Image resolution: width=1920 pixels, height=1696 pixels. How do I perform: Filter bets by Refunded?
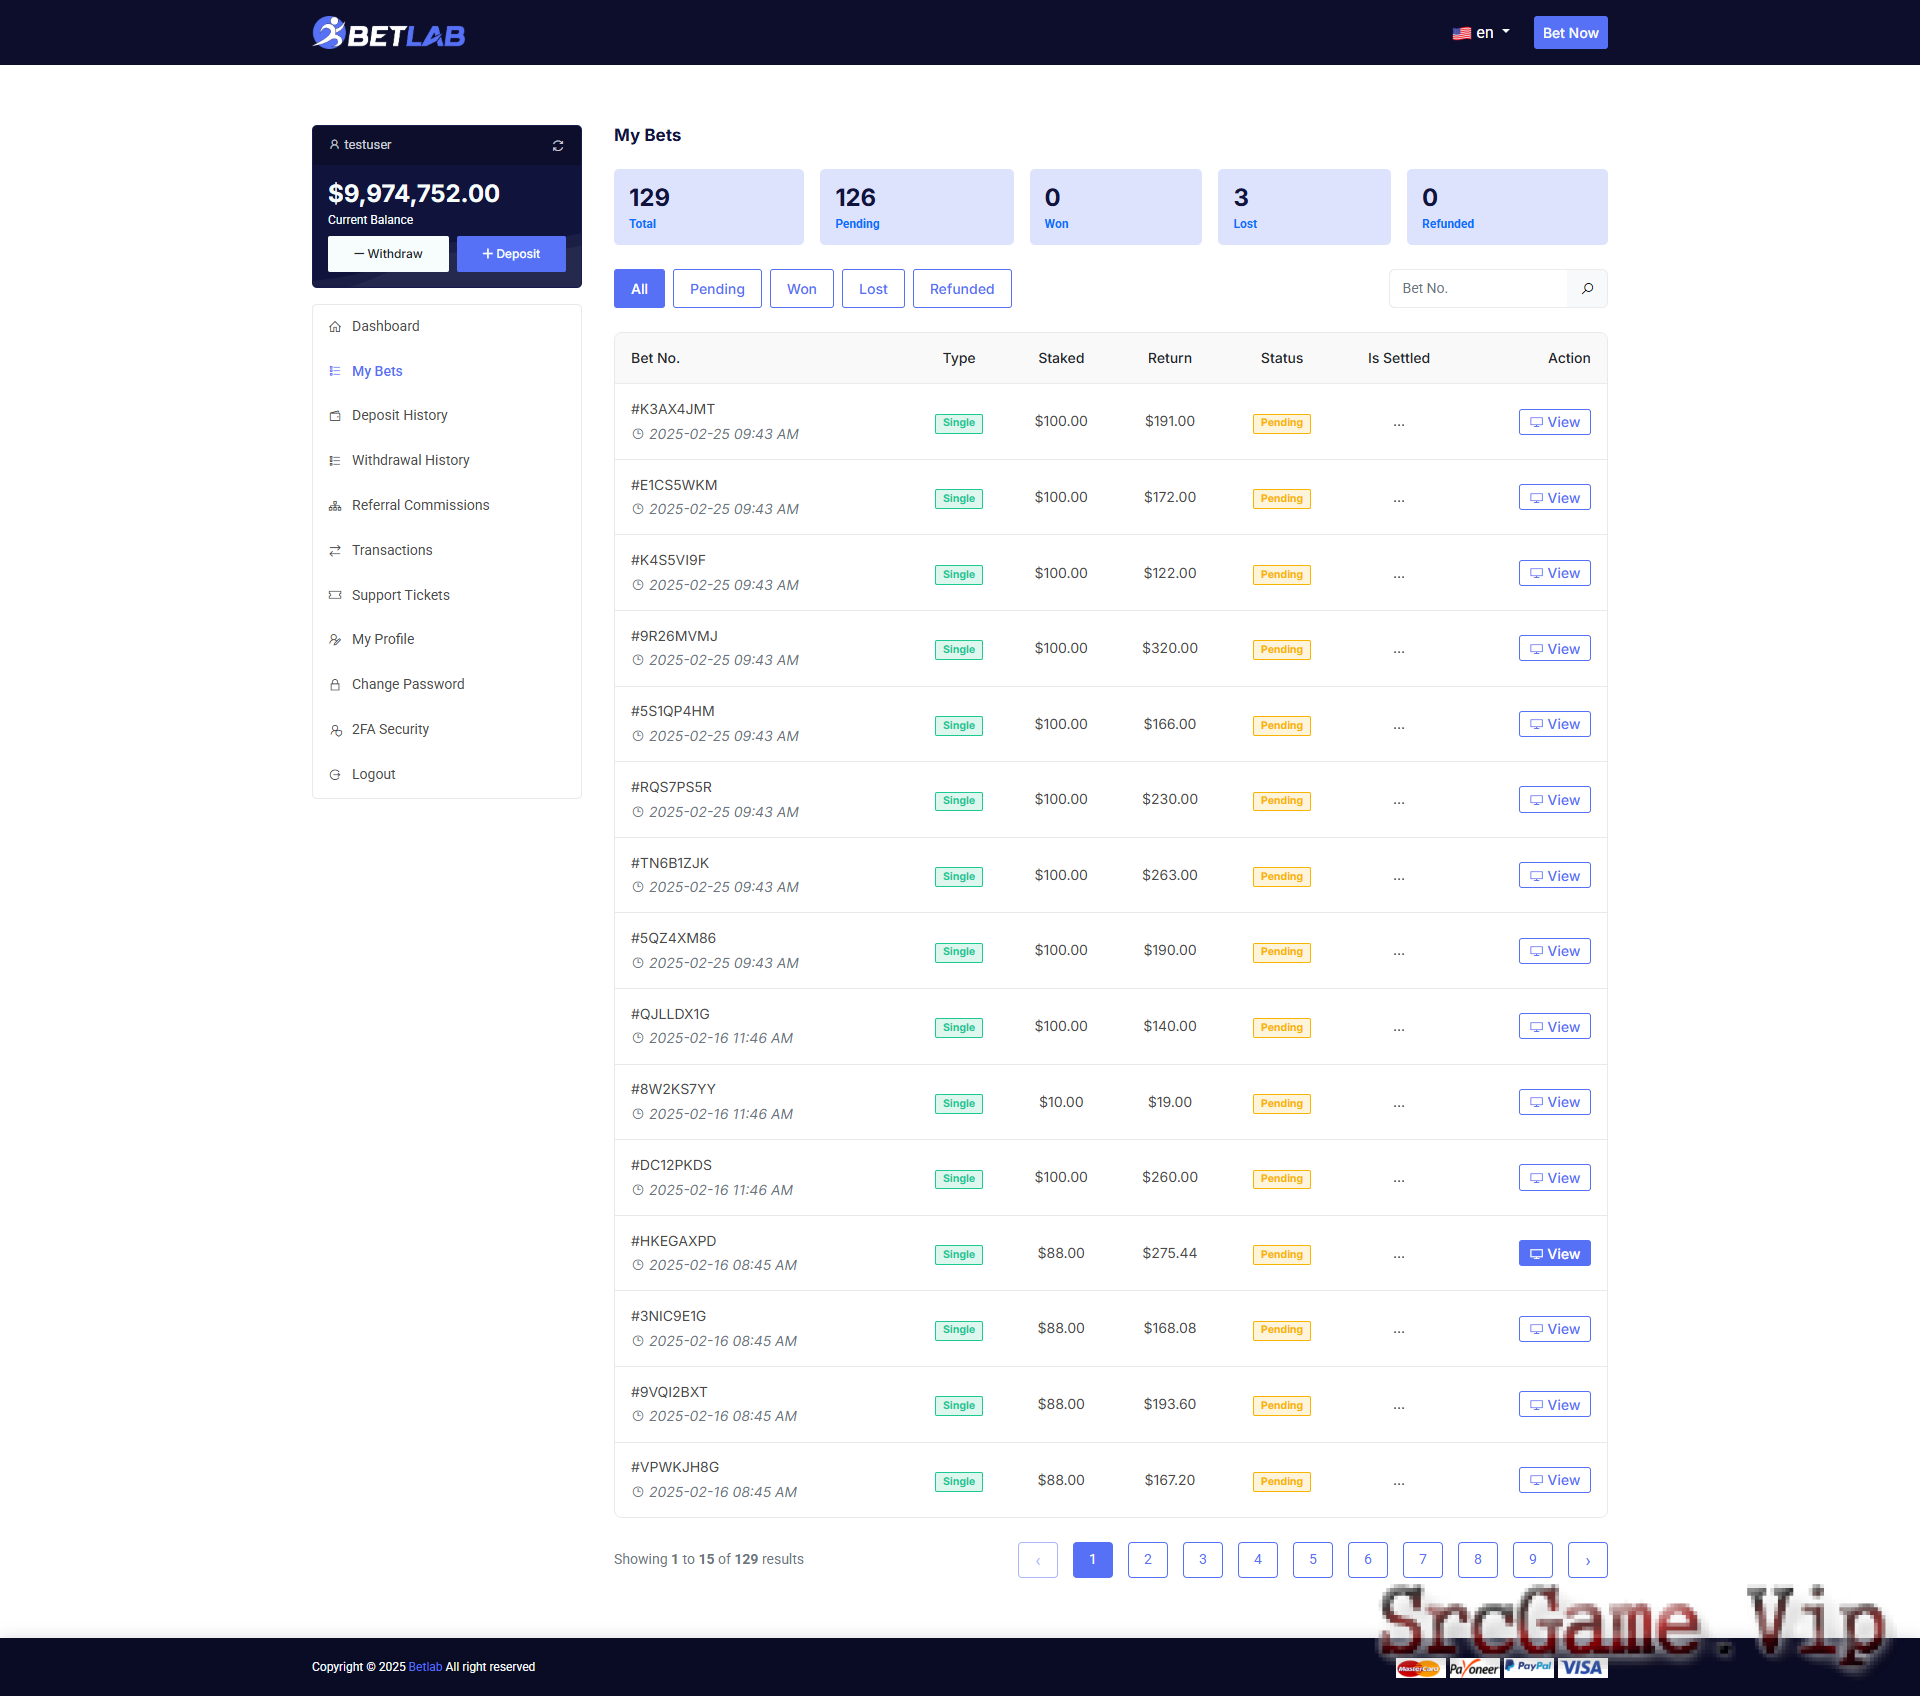tap(962, 289)
